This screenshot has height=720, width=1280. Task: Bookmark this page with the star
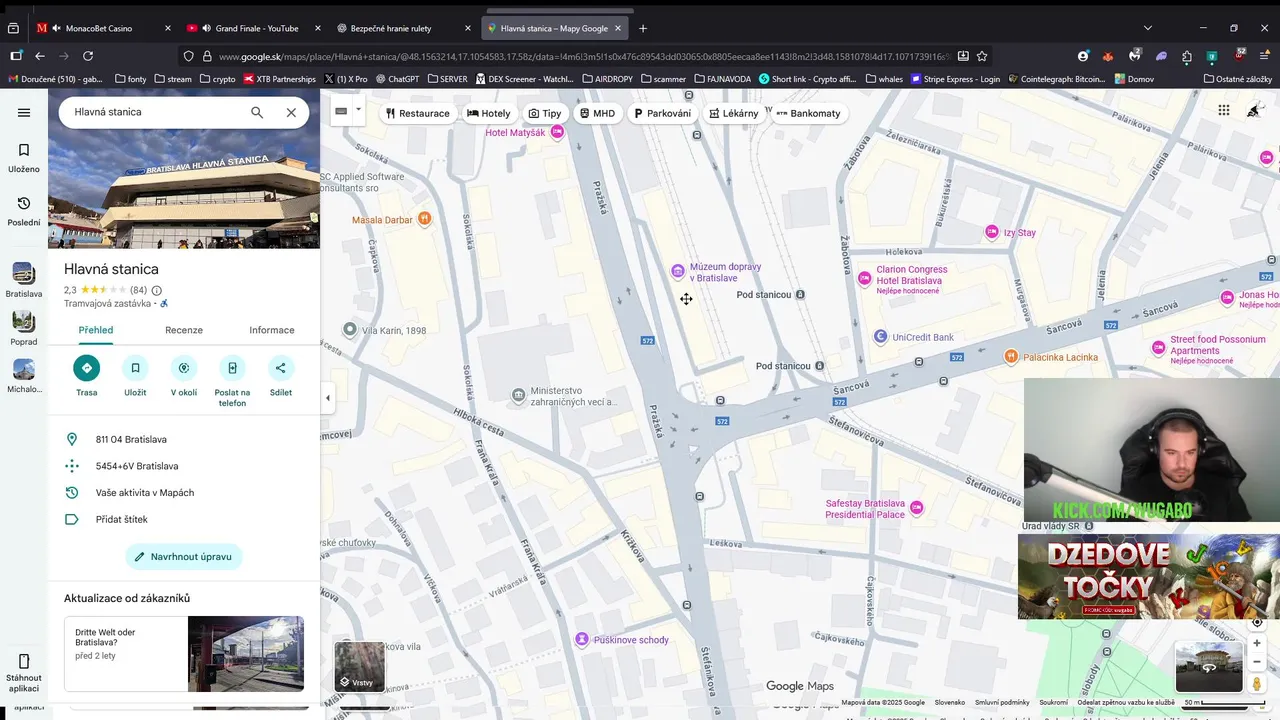pyautogui.click(x=982, y=56)
